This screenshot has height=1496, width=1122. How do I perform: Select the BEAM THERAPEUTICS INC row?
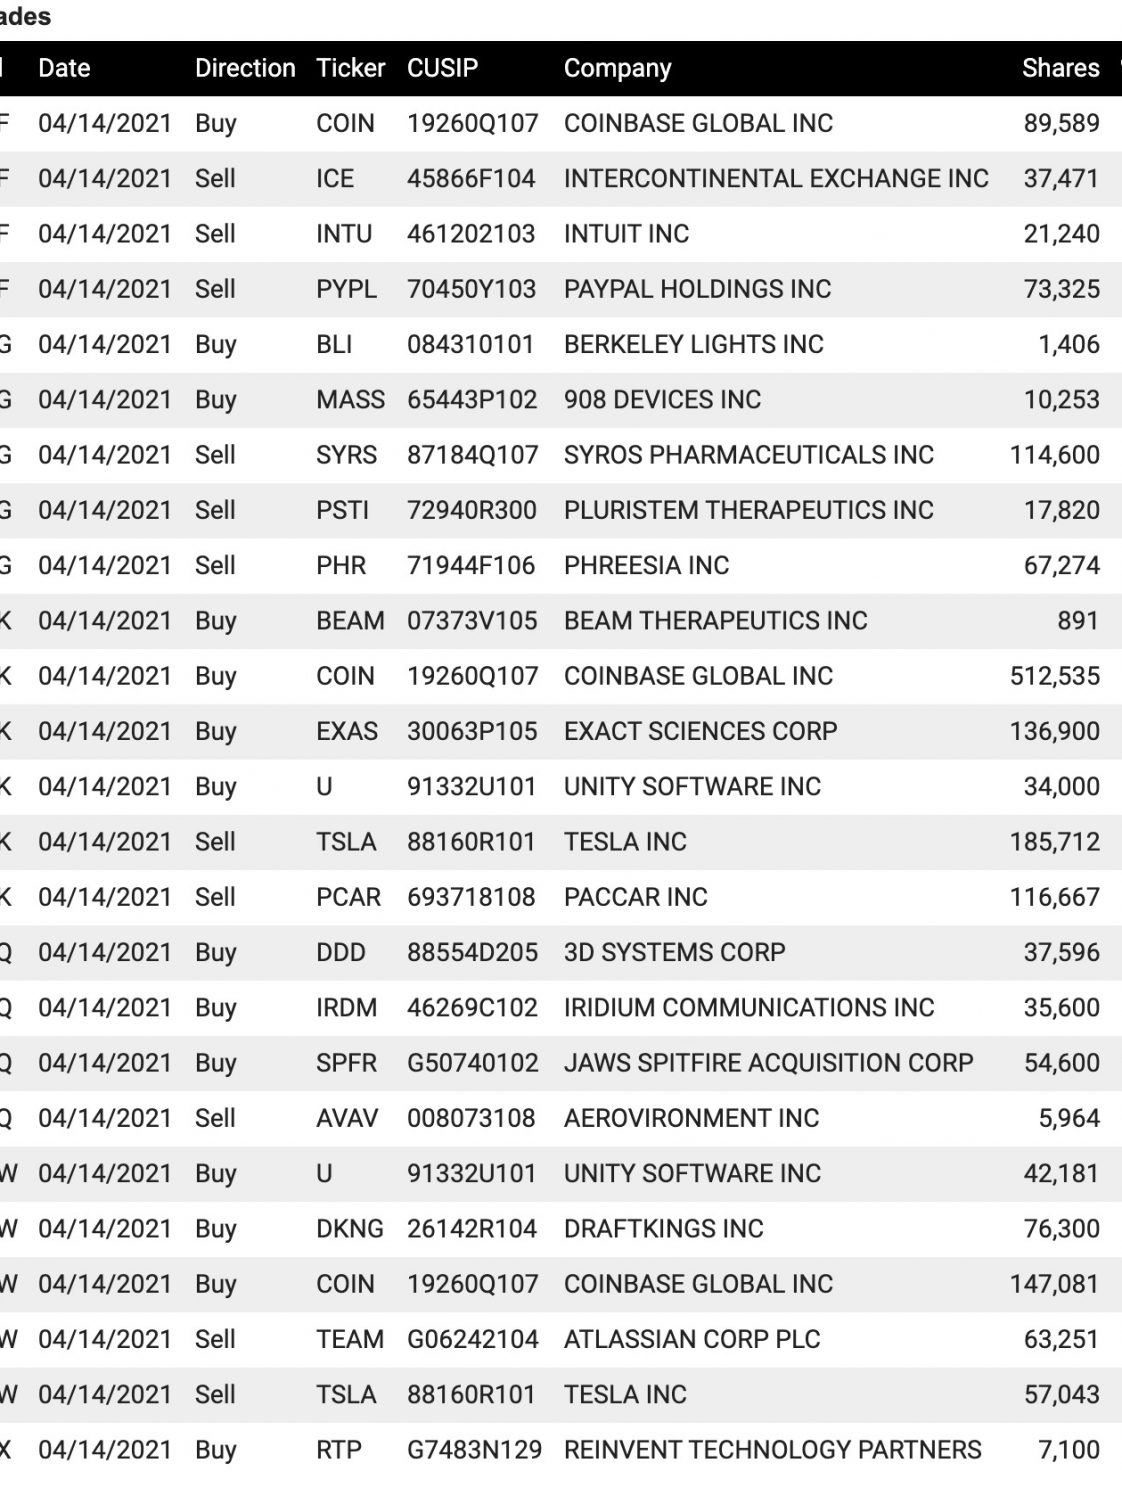(x=561, y=620)
